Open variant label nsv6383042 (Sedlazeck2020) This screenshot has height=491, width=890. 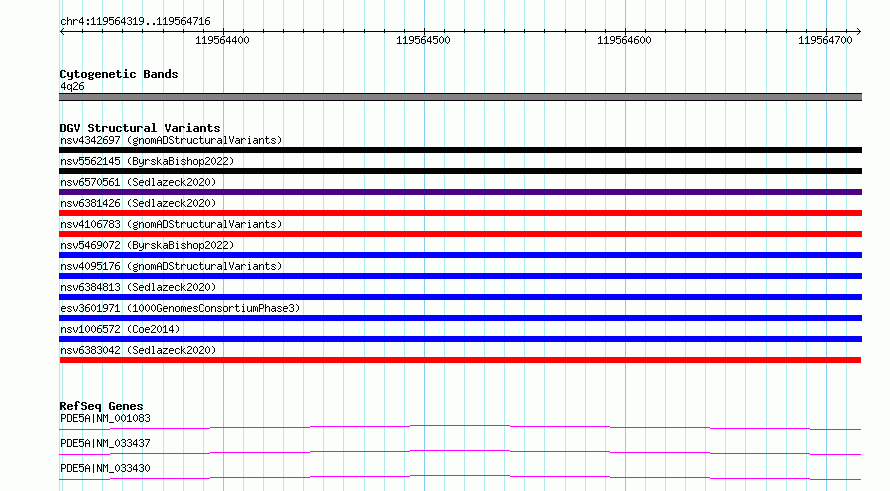point(138,350)
